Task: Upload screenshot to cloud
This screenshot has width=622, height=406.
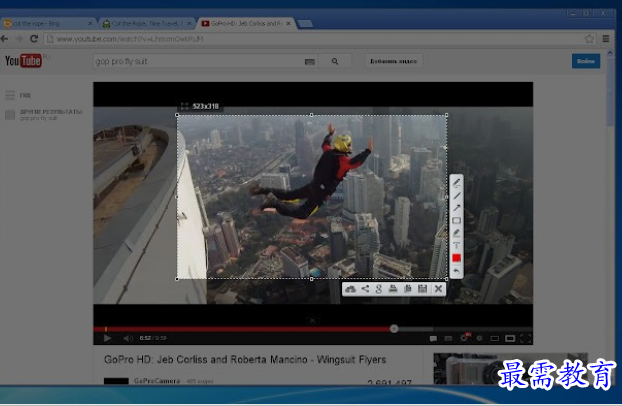Action: [x=350, y=289]
